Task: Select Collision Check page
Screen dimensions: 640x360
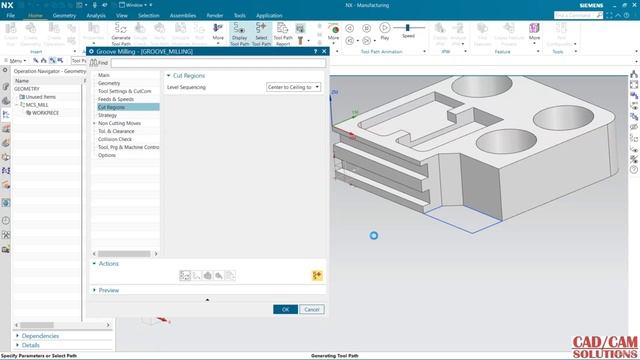Action: 115,139
